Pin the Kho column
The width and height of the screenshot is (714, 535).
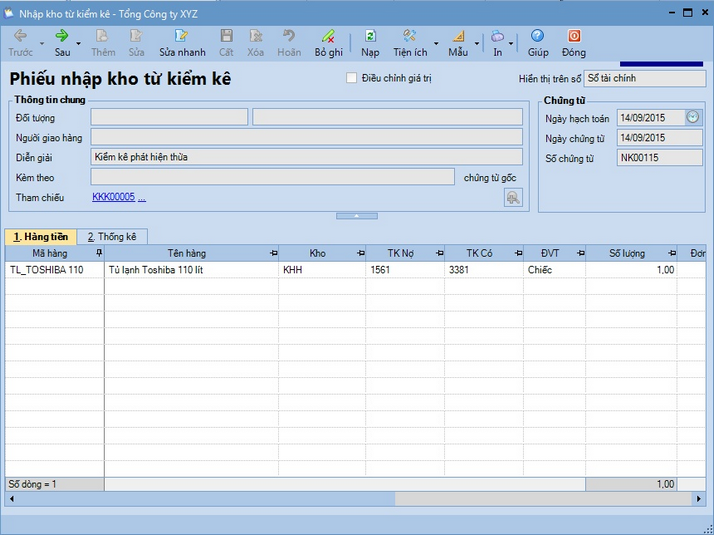[360, 253]
